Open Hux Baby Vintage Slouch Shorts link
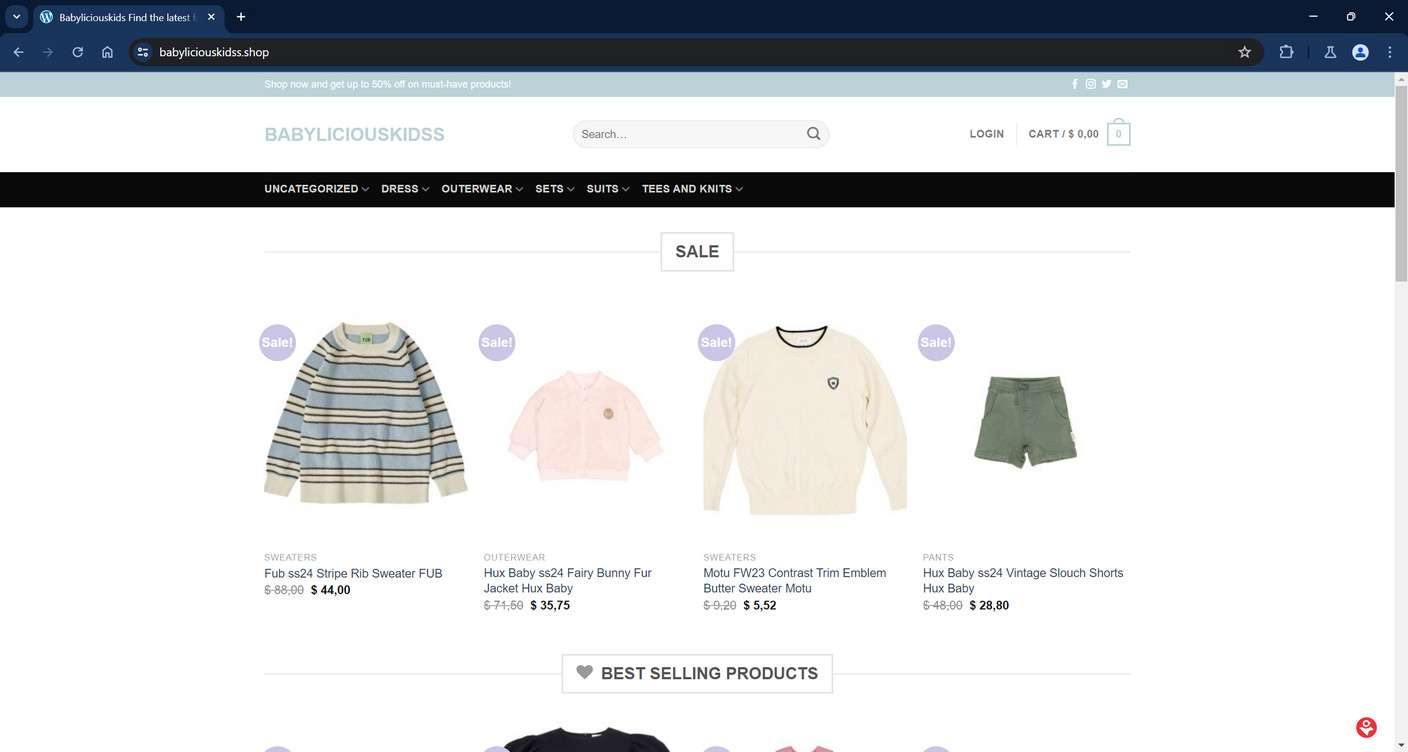1408x752 pixels. point(1023,580)
